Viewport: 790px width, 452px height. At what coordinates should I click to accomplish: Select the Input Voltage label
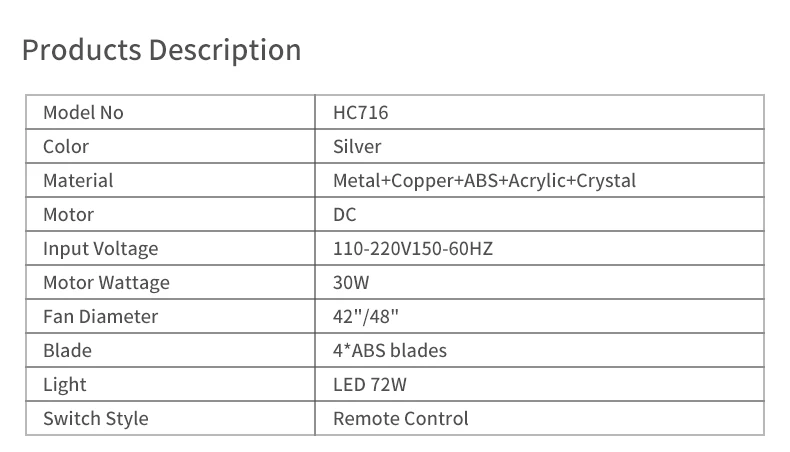(x=100, y=249)
